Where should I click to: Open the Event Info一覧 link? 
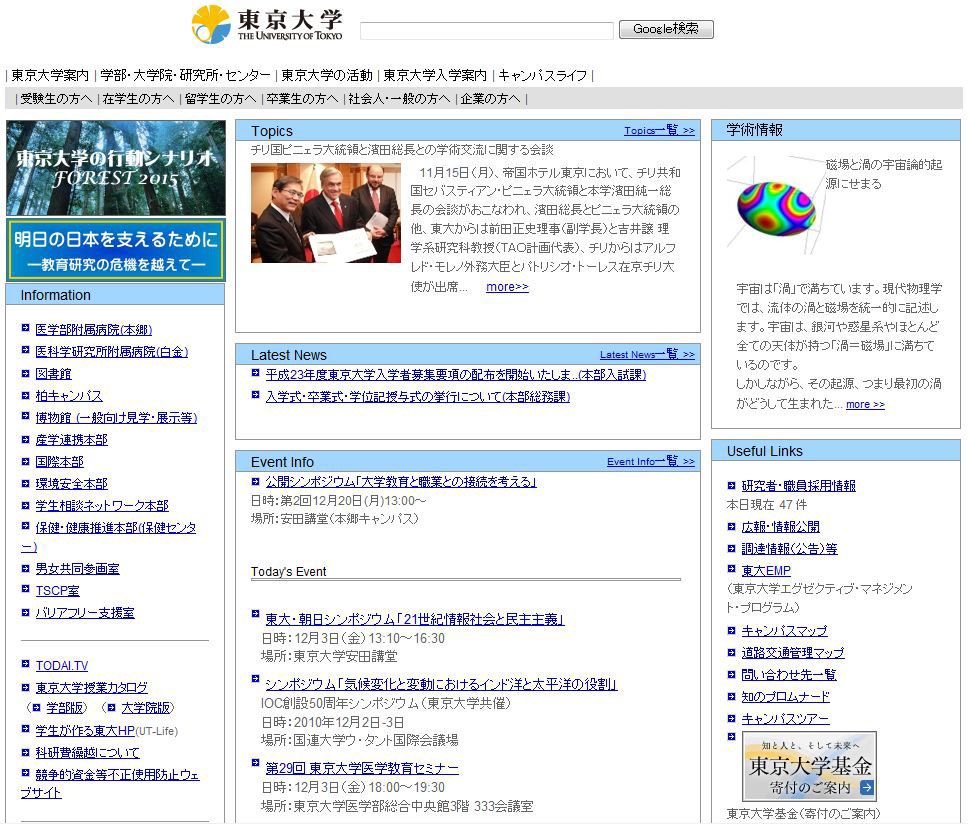point(650,462)
